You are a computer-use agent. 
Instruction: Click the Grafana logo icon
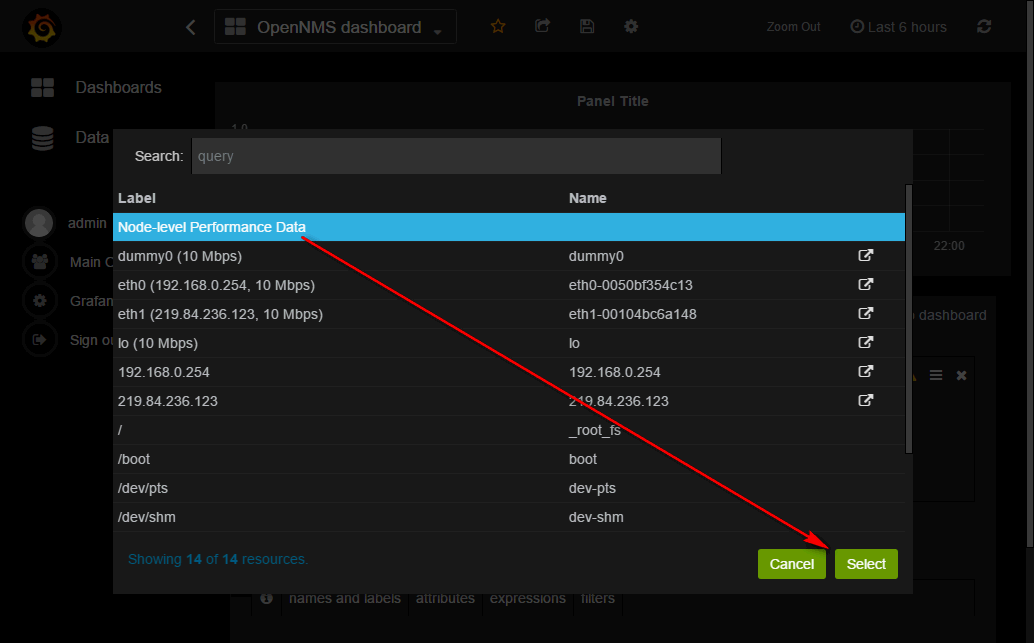pos(42,28)
